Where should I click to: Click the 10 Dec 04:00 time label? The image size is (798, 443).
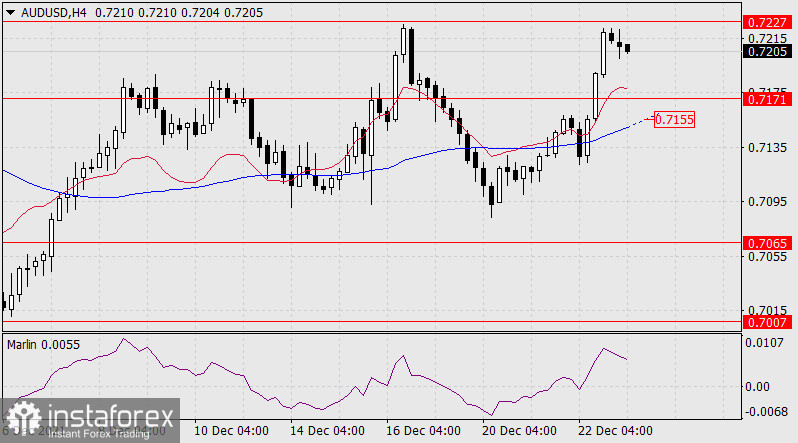(232, 431)
